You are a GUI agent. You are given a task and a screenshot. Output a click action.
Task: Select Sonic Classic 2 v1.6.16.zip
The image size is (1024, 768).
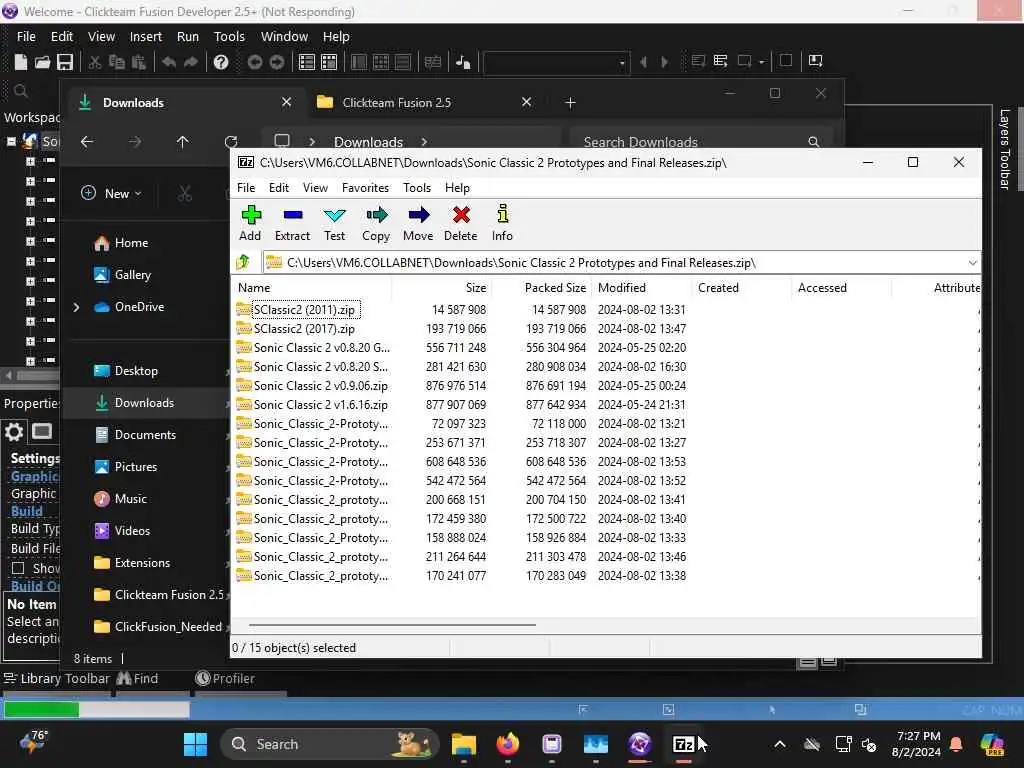(321, 405)
